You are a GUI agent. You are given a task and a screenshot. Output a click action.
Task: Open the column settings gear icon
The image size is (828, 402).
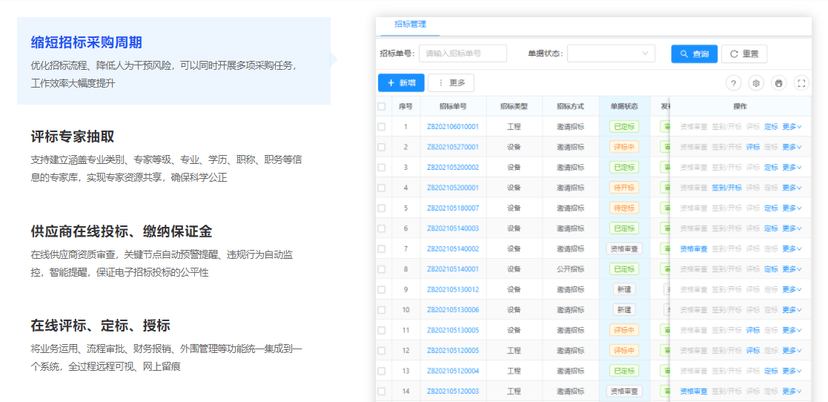[756, 83]
